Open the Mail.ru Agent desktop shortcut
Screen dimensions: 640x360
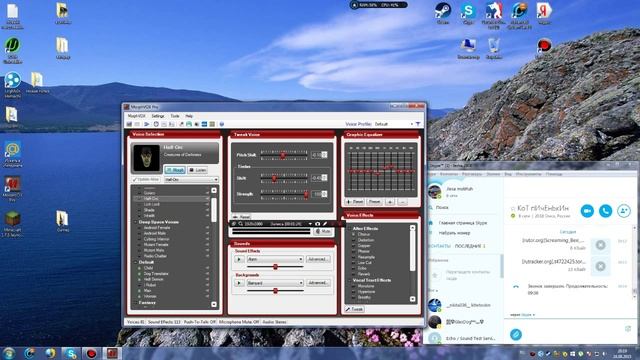coord(12,154)
